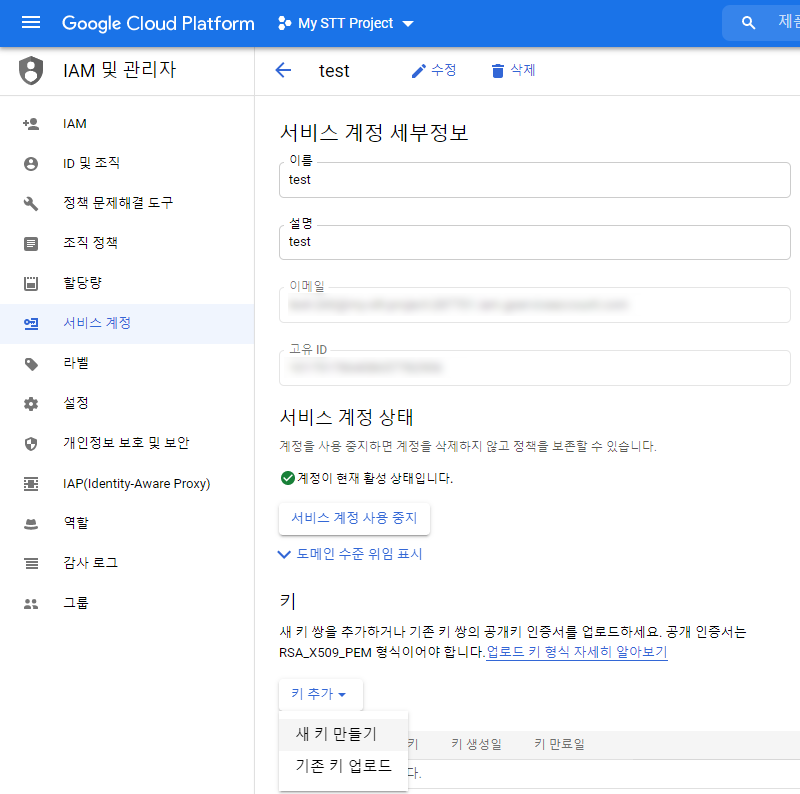Open the IAM sidebar item

point(128,123)
